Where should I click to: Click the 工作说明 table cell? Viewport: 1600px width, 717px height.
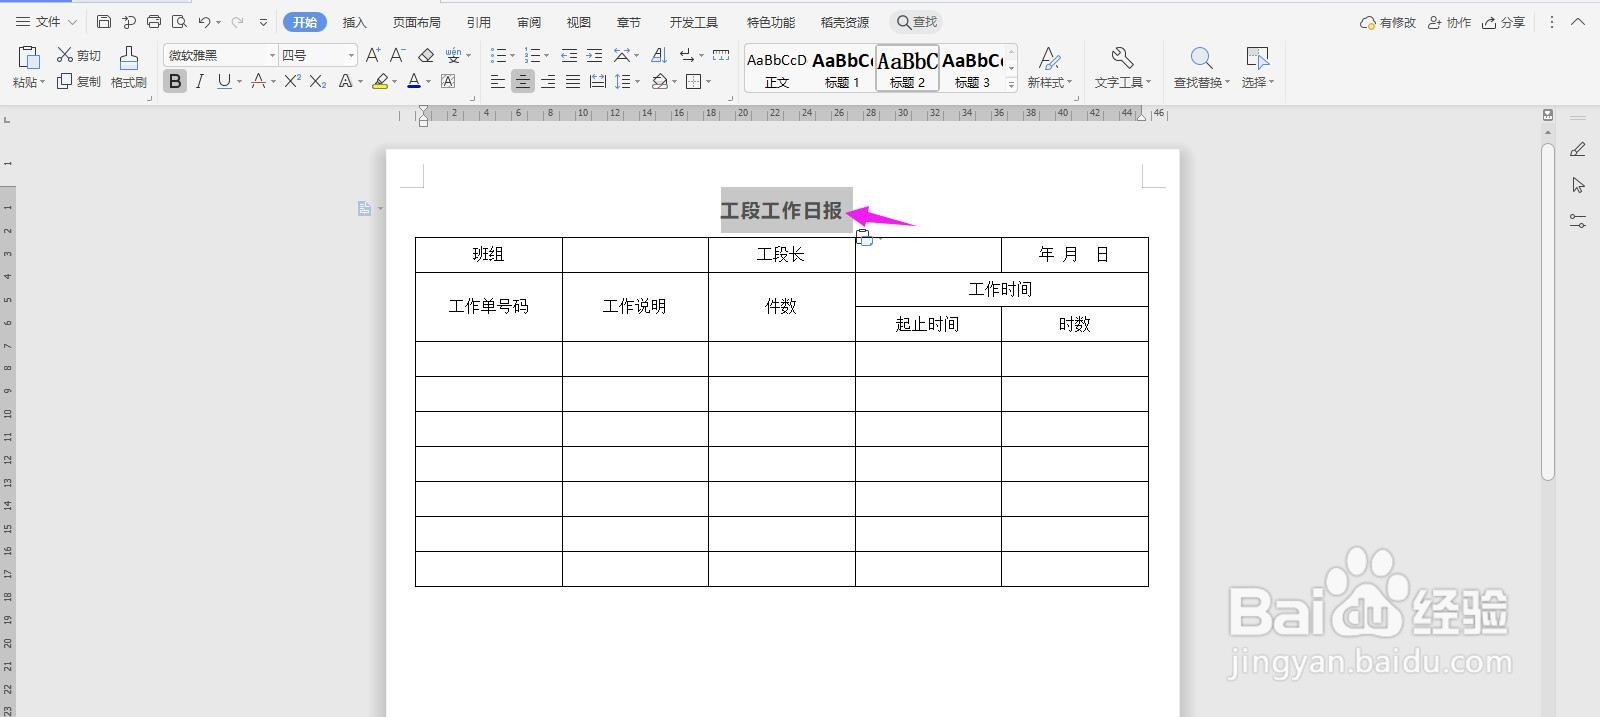click(x=635, y=306)
